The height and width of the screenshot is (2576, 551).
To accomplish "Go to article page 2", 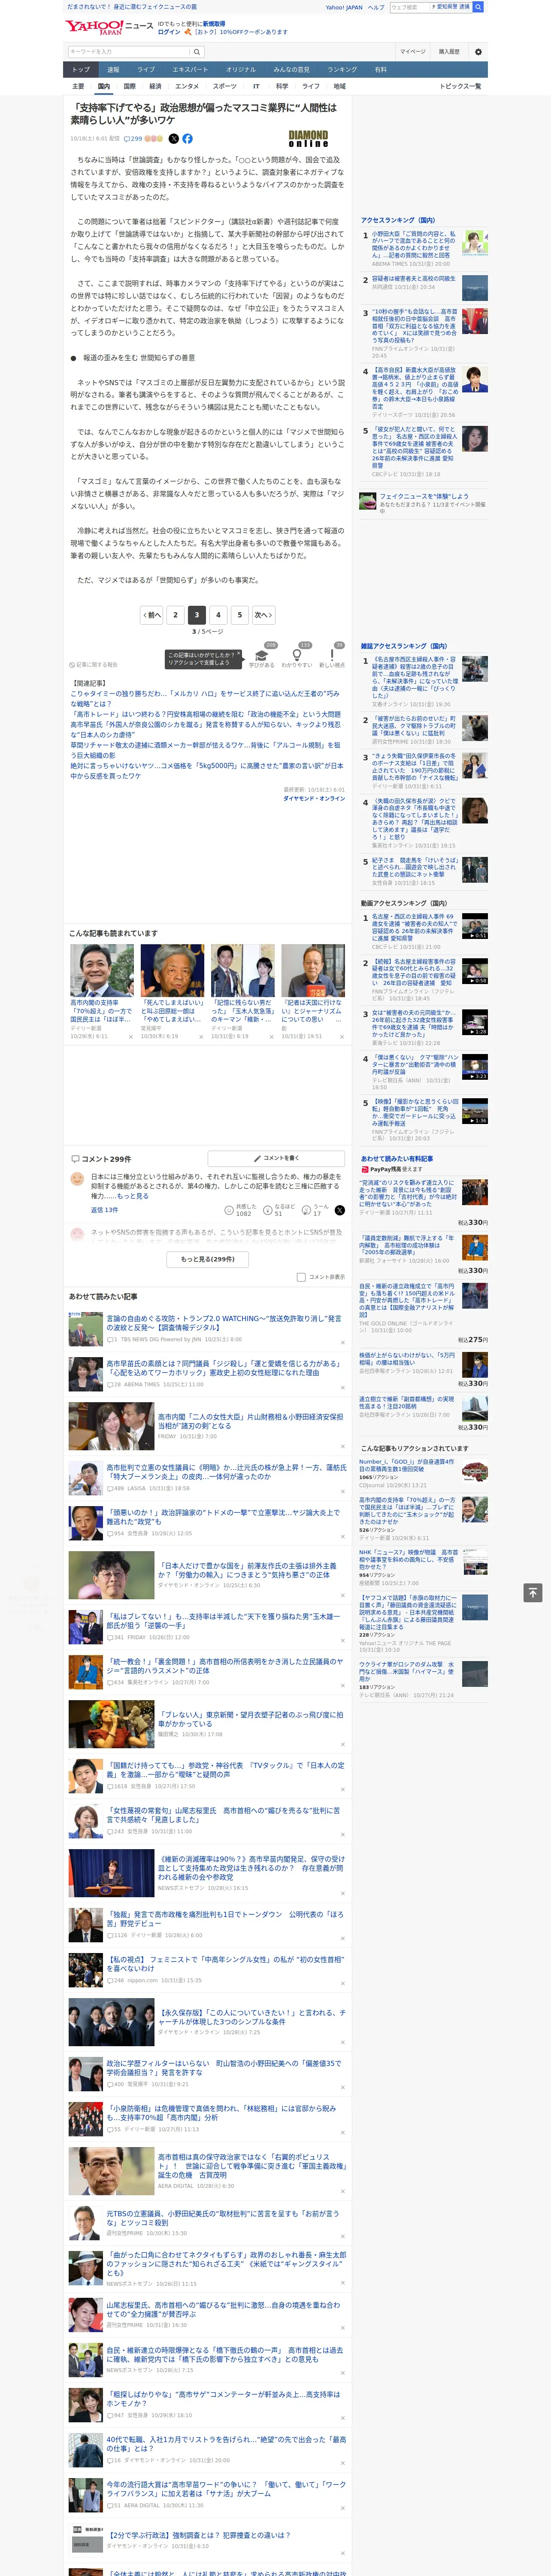I will pyautogui.click(x=175, y=615).
